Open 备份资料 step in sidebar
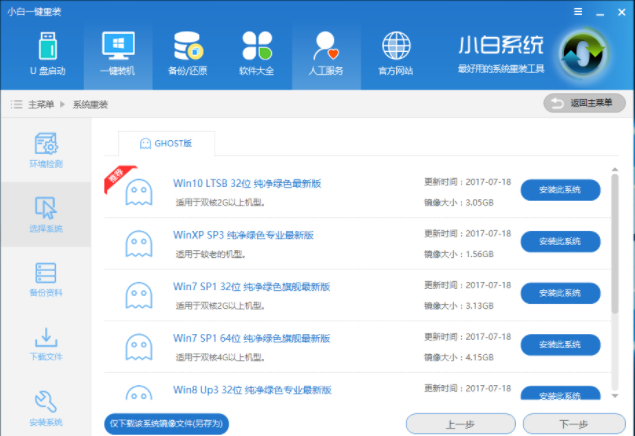The width and height of the screenshot is (635, 436). point(45,279)
